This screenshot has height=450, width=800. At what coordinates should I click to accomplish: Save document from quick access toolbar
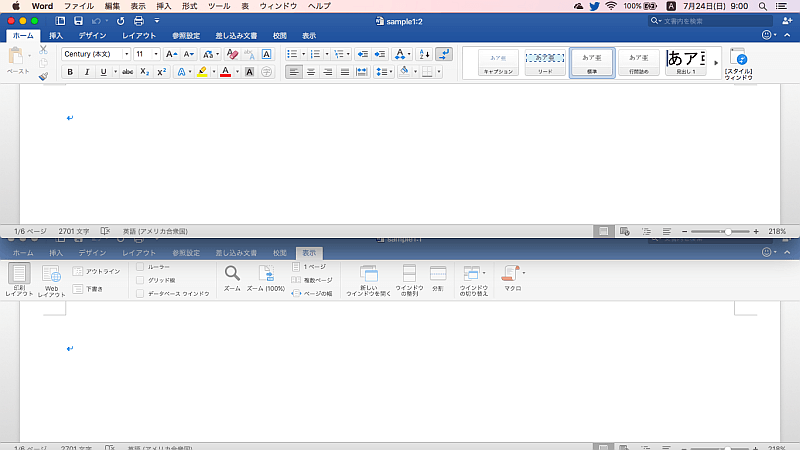pyautogui.click(x=78, y=21)
